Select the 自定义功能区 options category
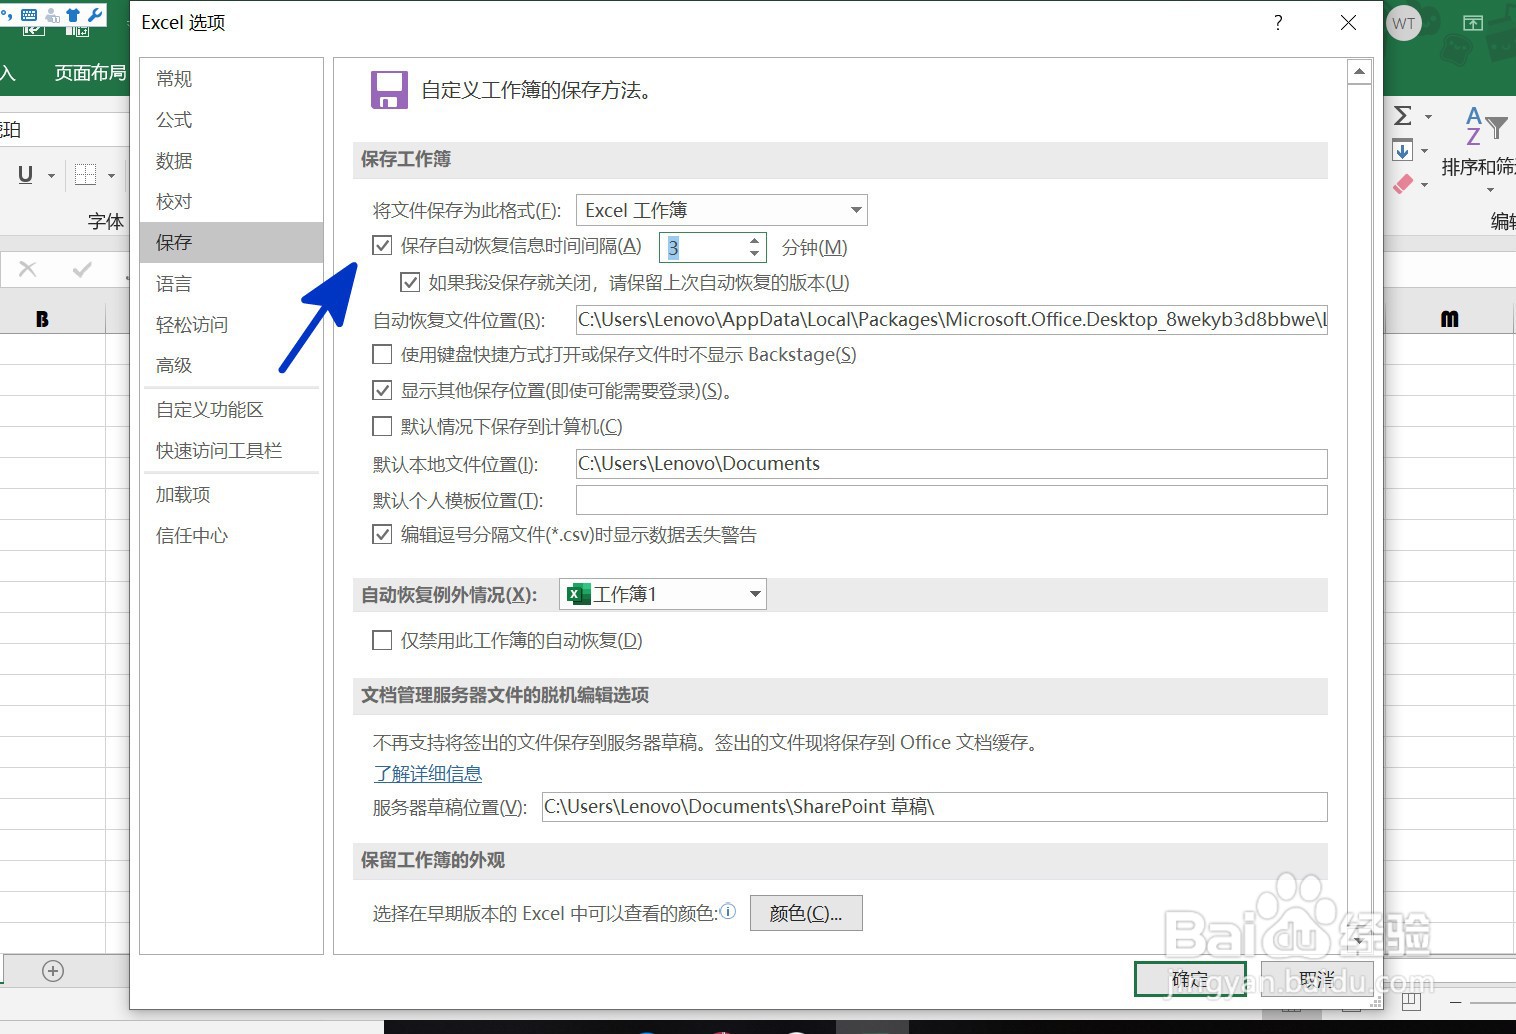1516x1034 pixels. coord(231,409)
